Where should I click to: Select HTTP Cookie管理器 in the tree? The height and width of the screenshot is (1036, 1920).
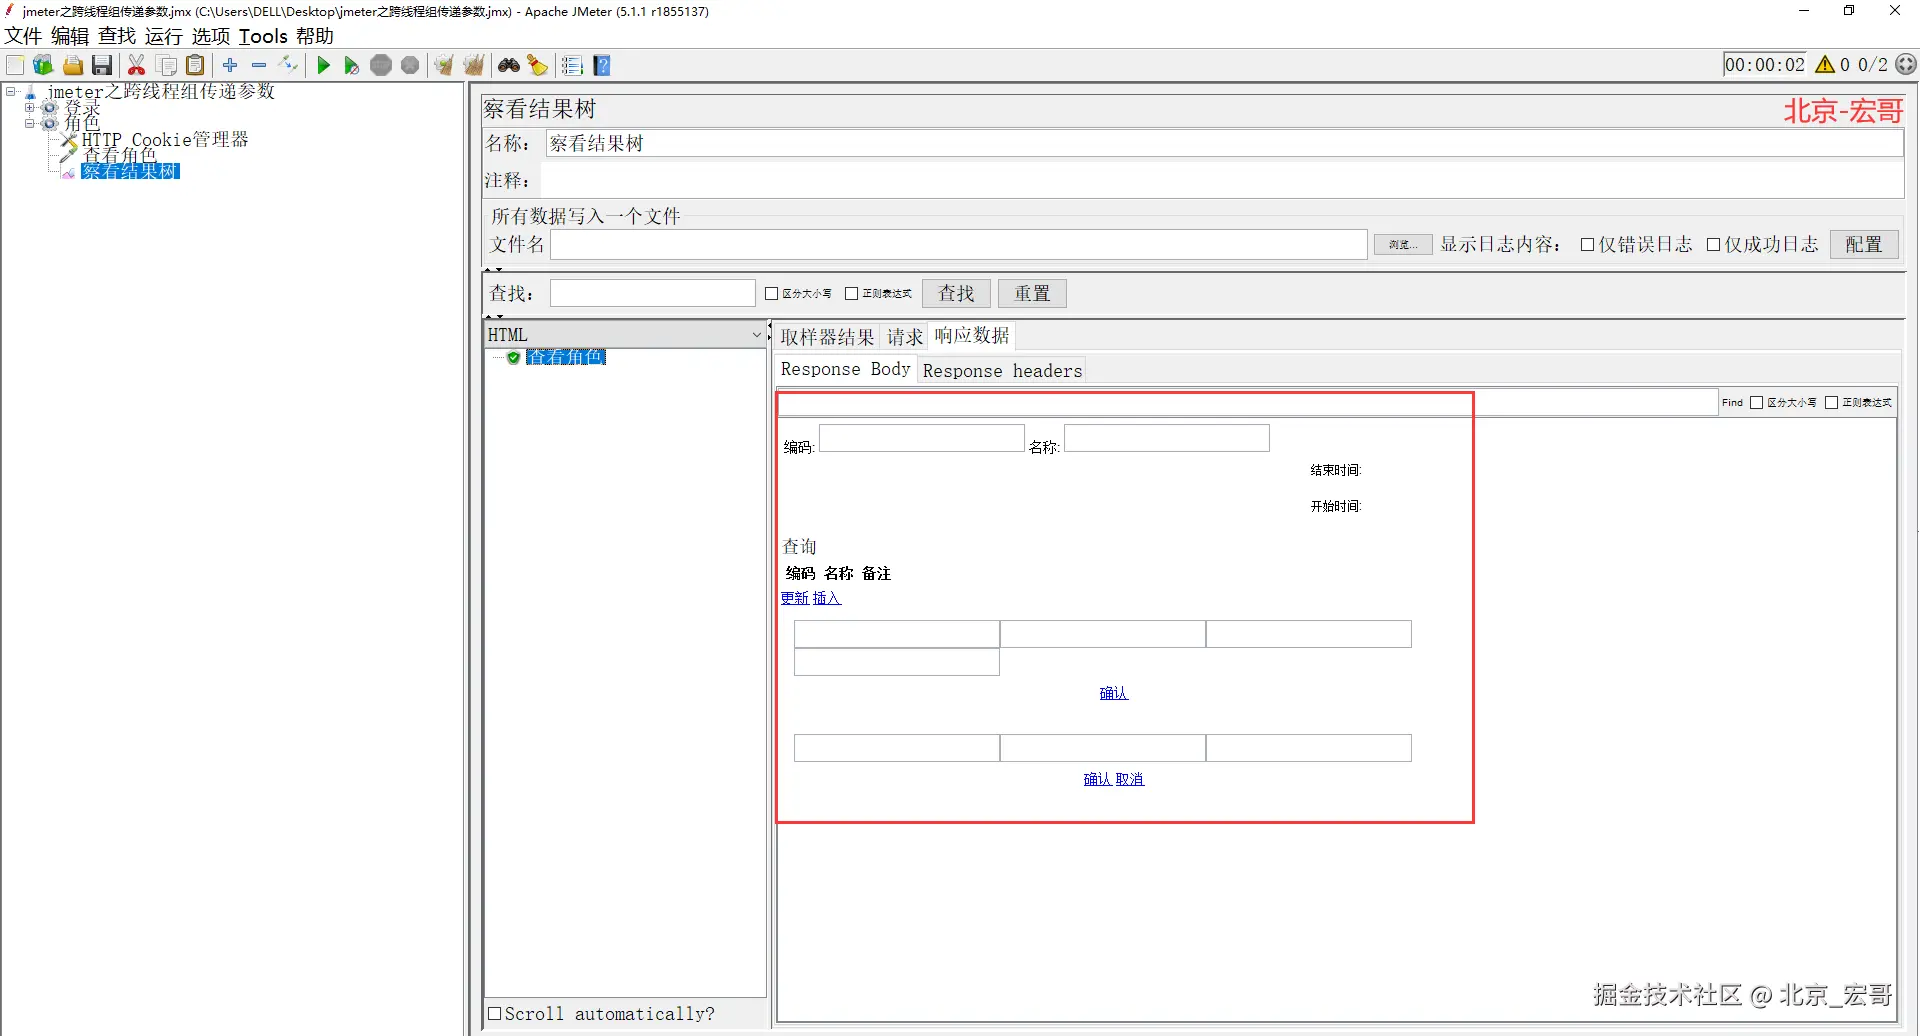pos(165,140)
